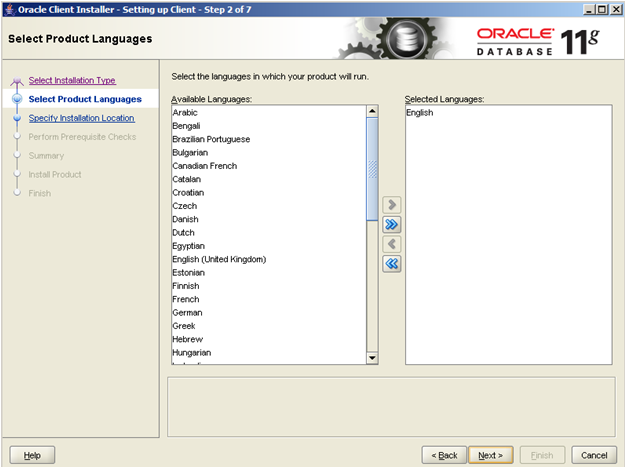Click the remove all languages double-arrow button
The image size is (629, 472).
pyautogui.click(x=392, y=264)
